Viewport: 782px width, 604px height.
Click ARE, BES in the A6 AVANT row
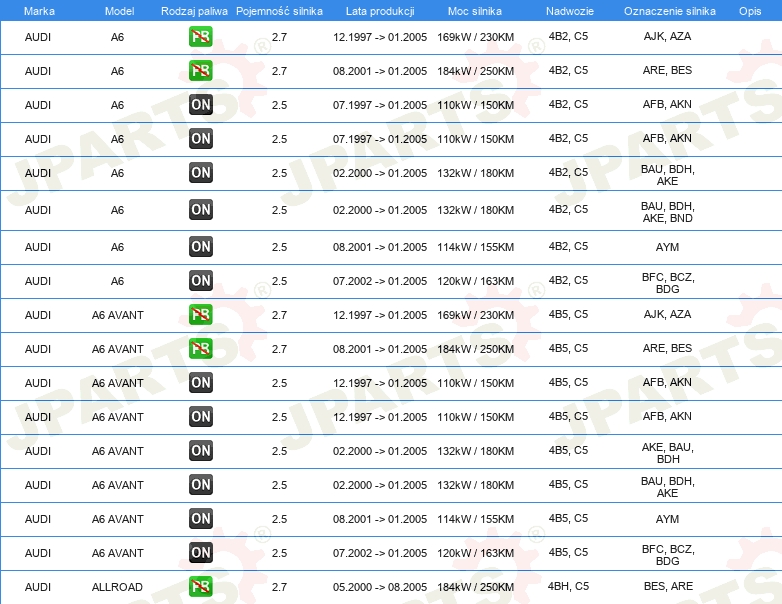[667, 348]
